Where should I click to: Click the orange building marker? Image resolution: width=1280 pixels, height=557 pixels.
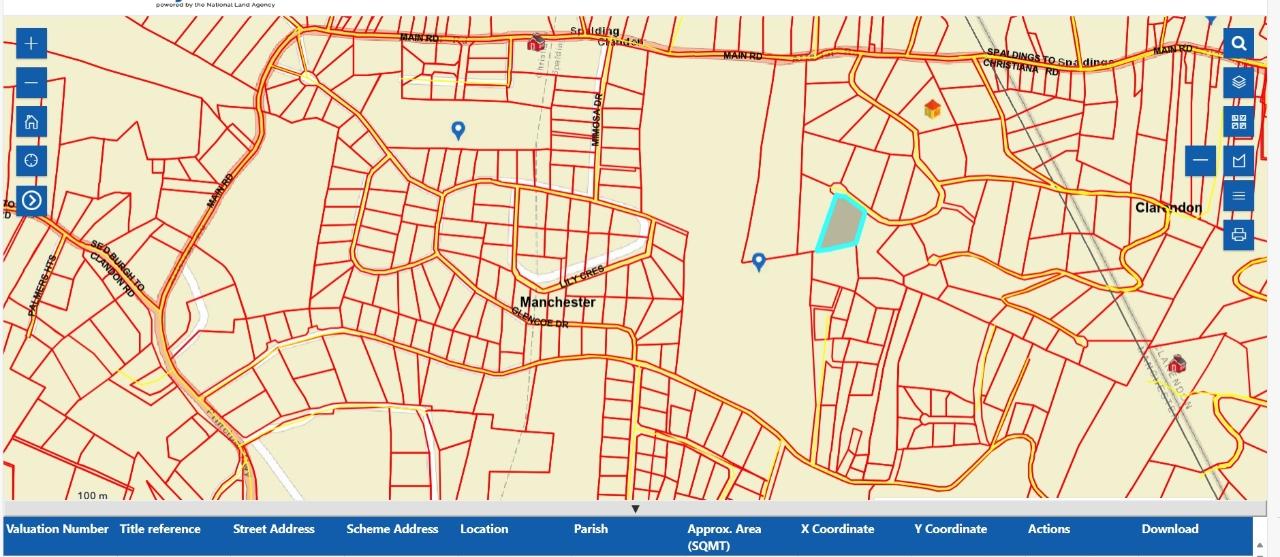[932, 109]
